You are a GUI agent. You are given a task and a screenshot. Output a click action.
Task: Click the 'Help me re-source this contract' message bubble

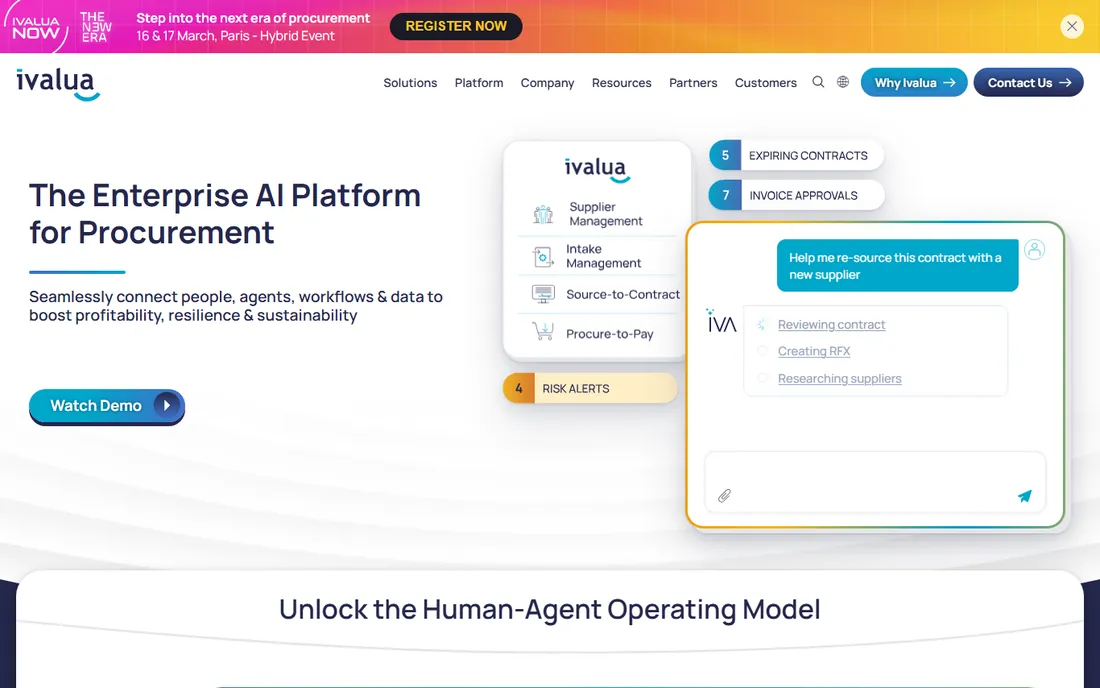click(897, 266)
